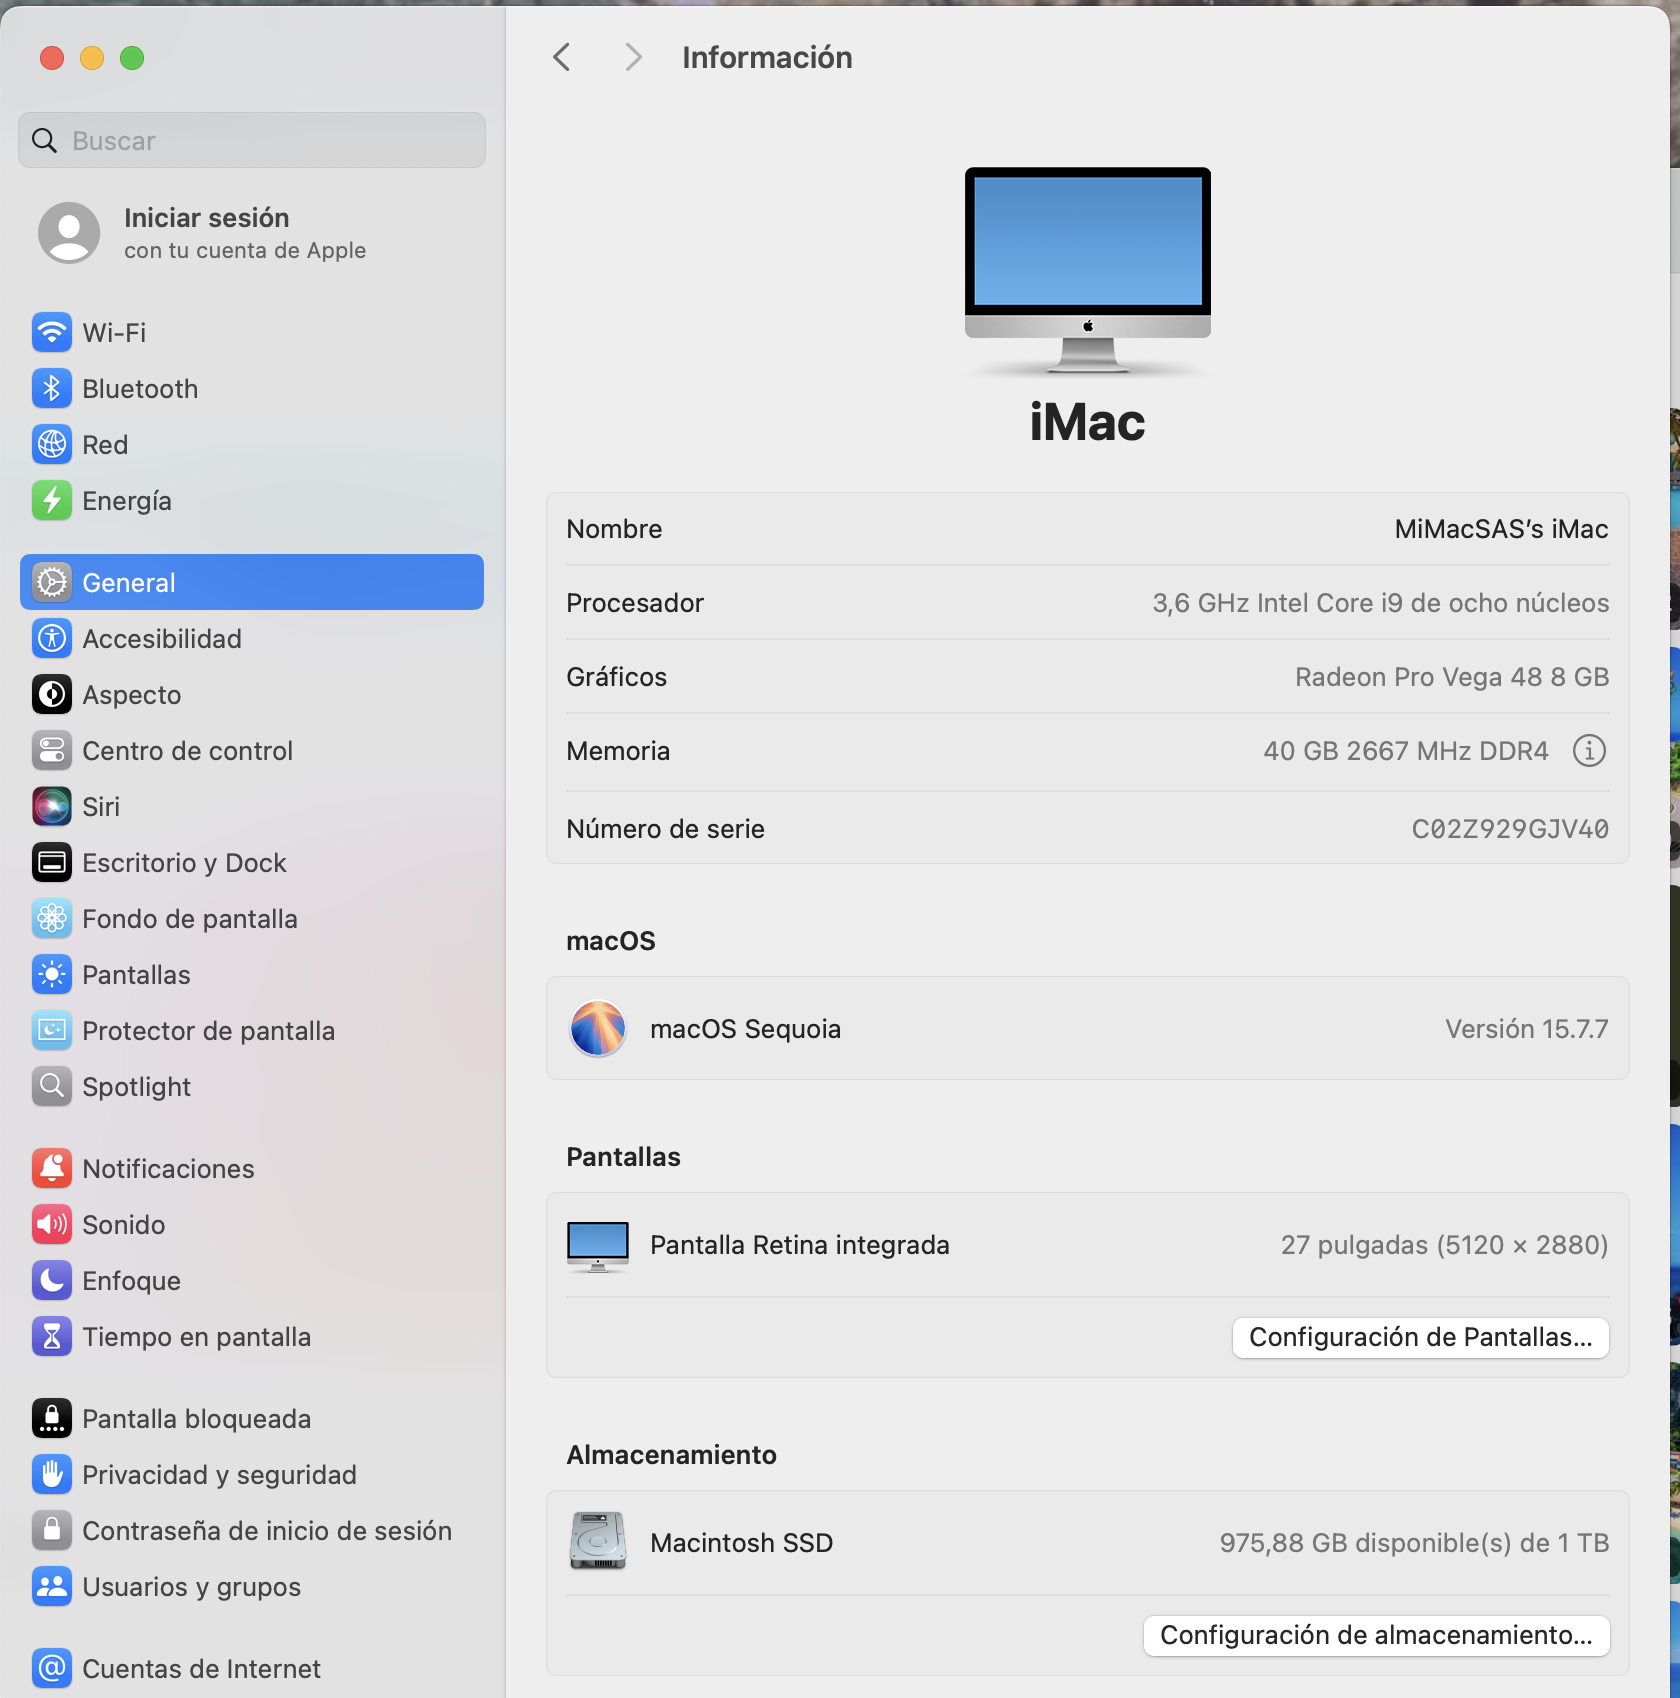Open Centro de control icon
Screen dimensions: 1680x1698
(x=52, y=751)
